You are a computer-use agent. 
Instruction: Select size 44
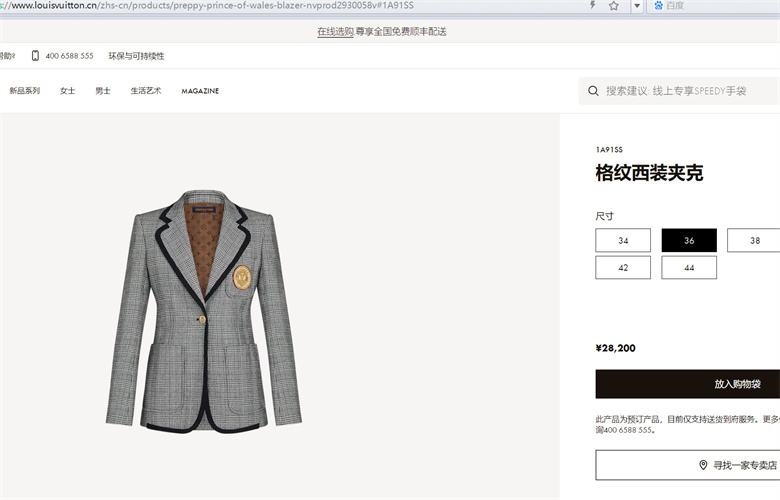click(x=689, y=268)
